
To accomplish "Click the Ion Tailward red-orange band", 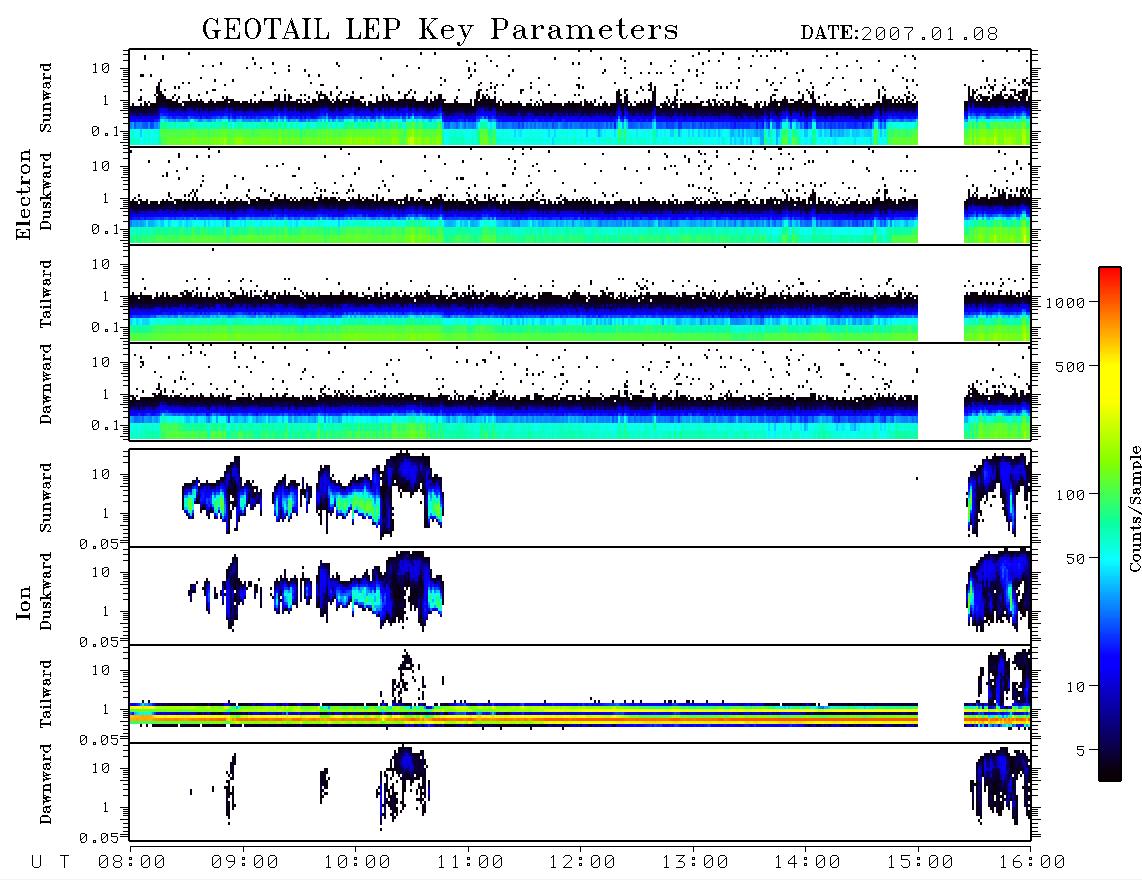I will coord(524,719).
